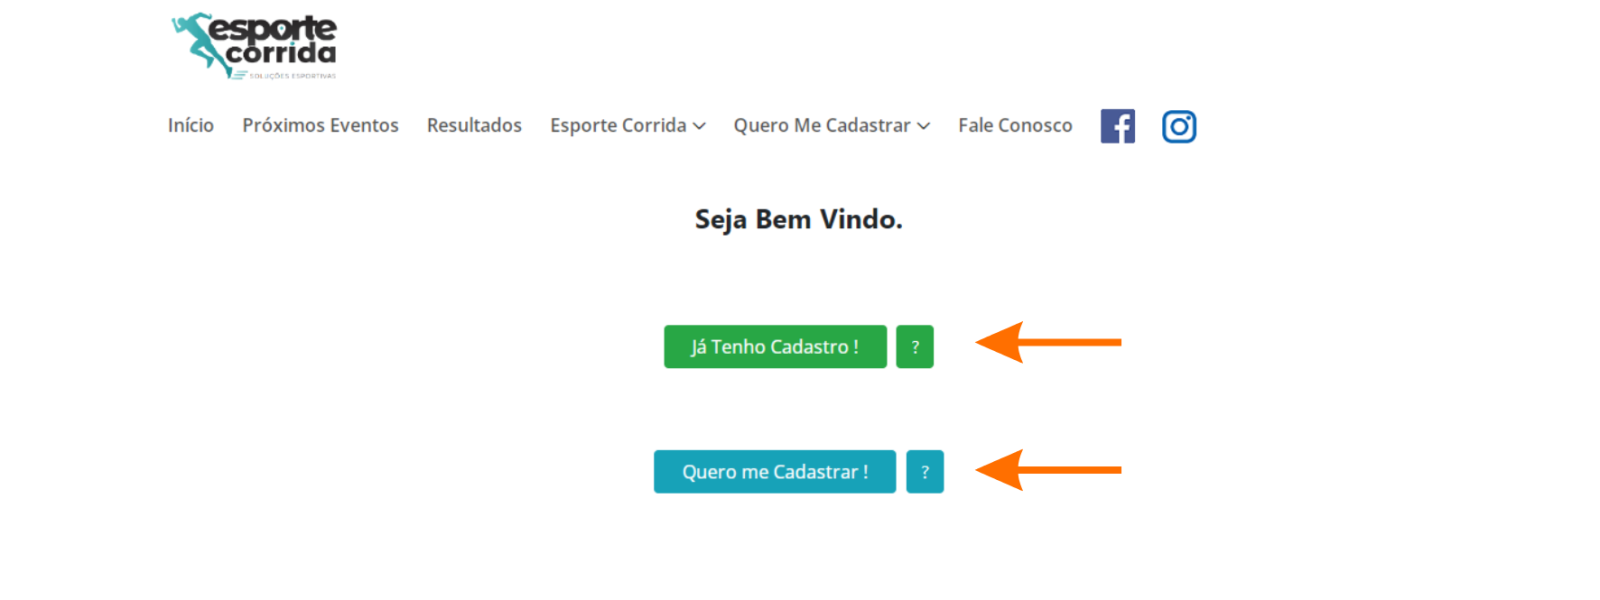Click the 'Seja Bem Vindo.' heading
The width and height of the screenshot is (1600, 600).
(798, 220)
